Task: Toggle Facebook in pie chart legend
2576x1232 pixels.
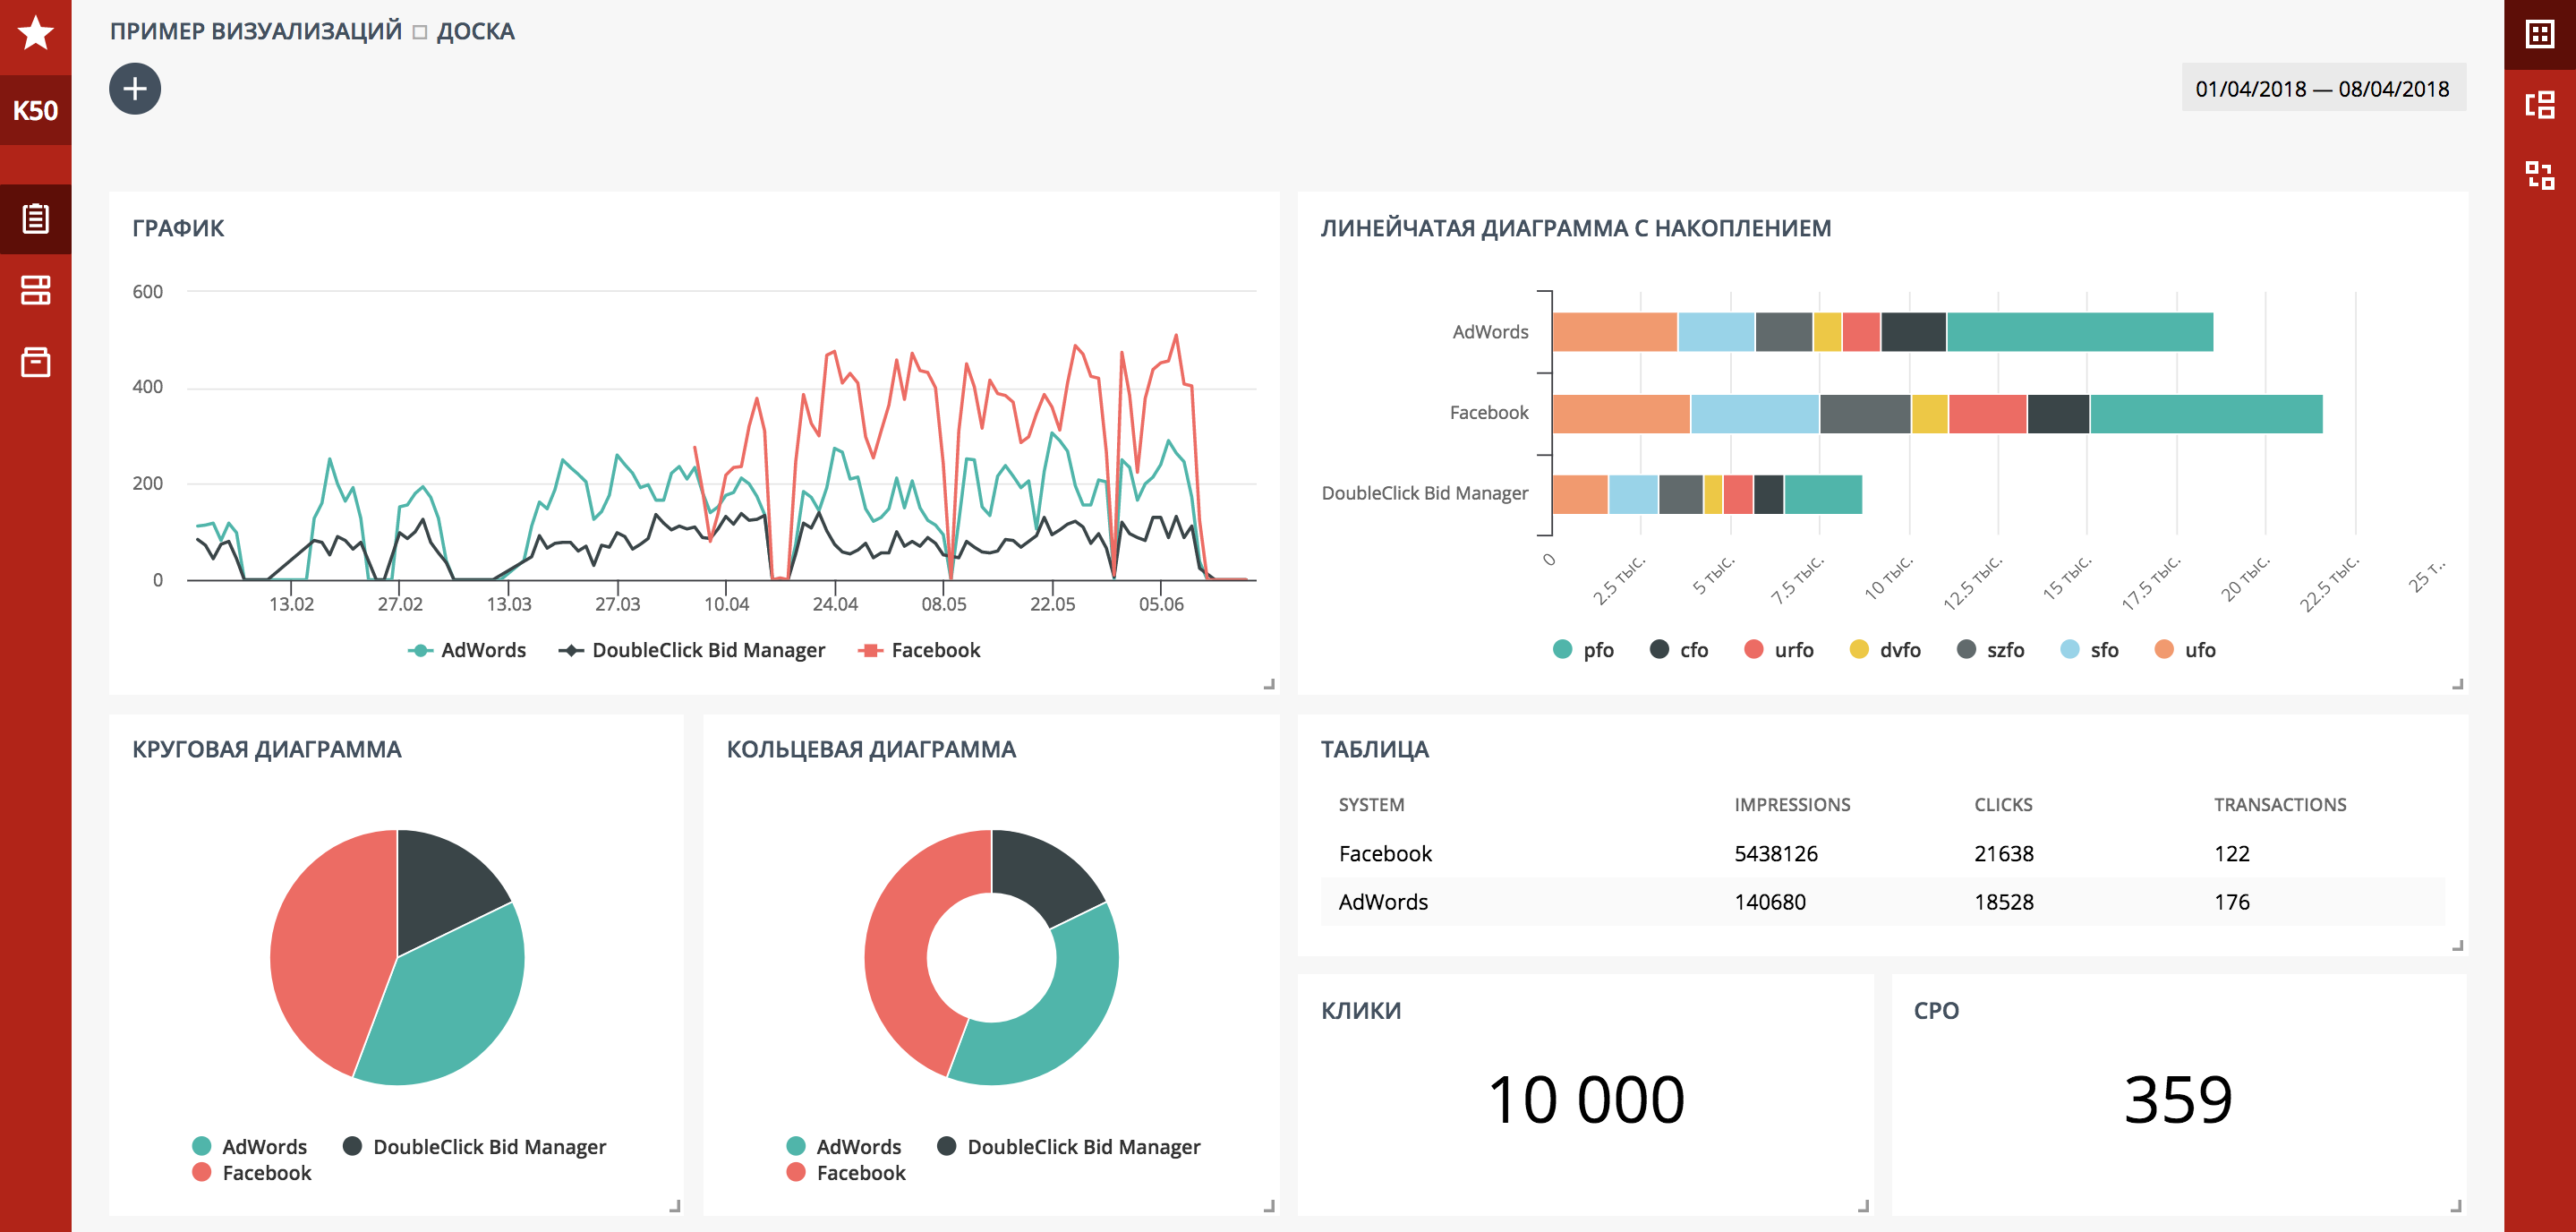Action: (251, 1173)
